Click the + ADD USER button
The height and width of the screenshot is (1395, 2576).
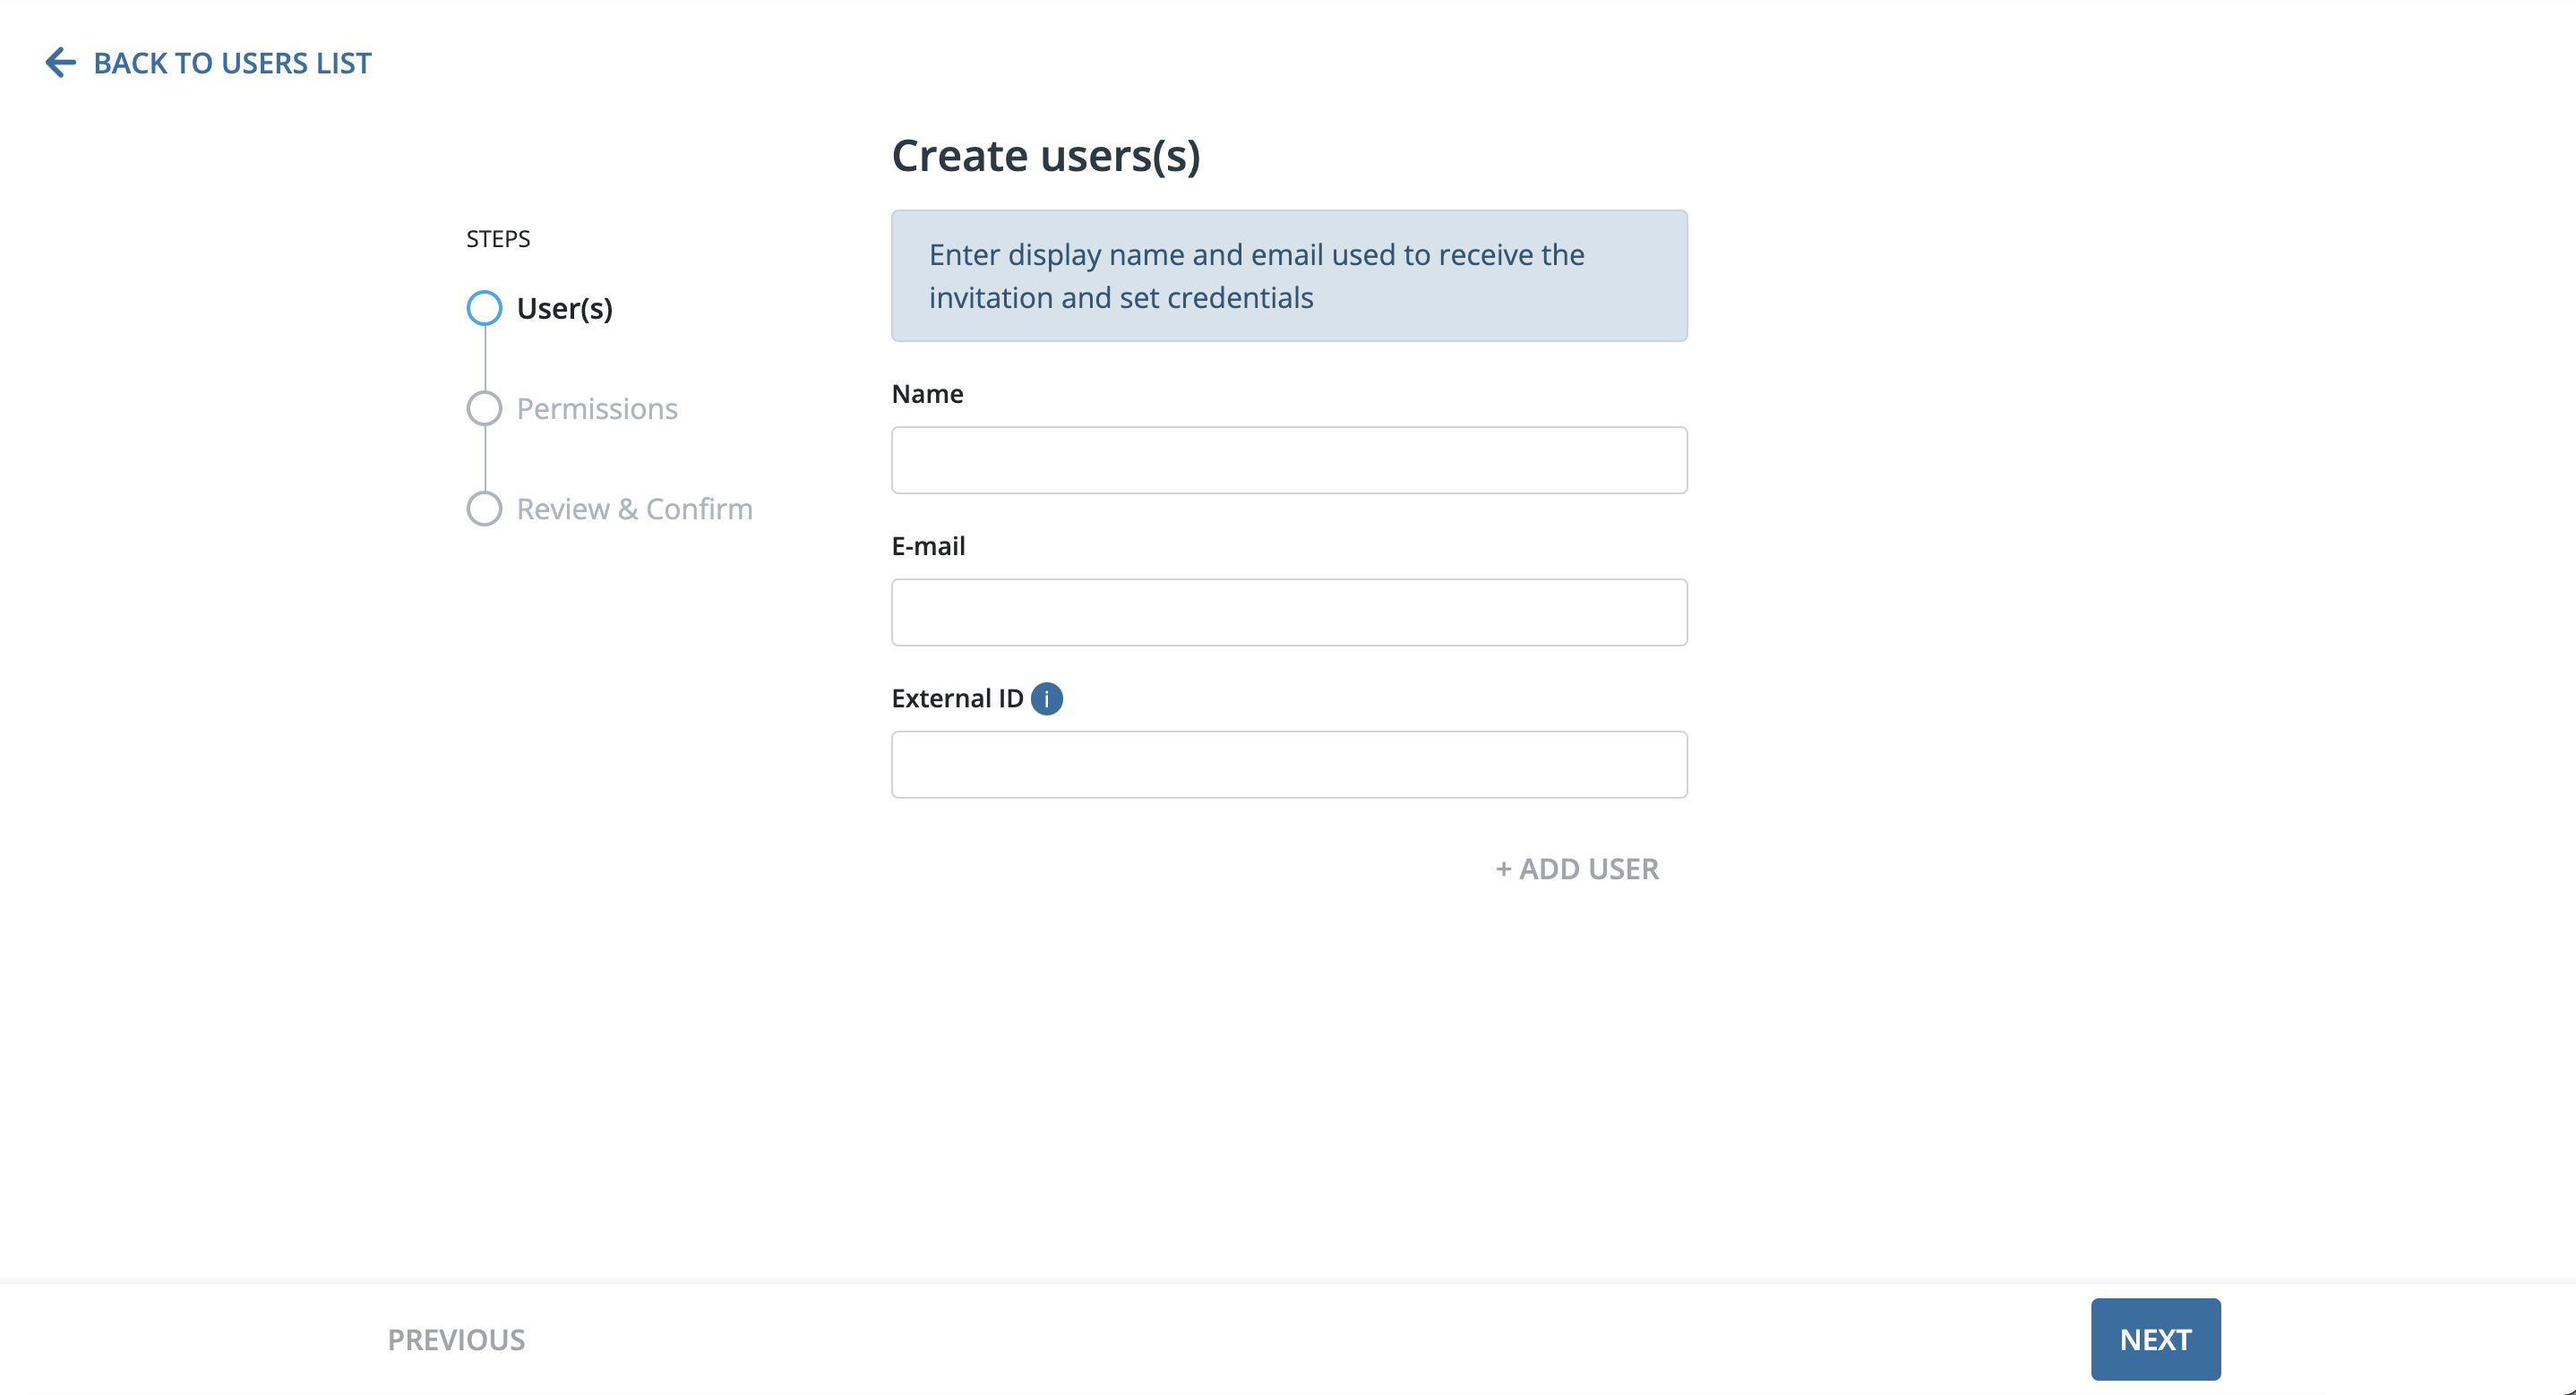1577,869
